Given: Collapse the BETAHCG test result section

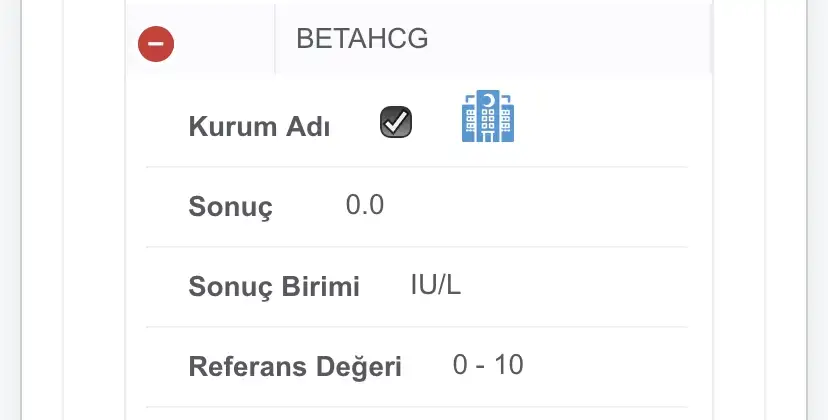Looking at the screenshot, I should coord(156,44).
